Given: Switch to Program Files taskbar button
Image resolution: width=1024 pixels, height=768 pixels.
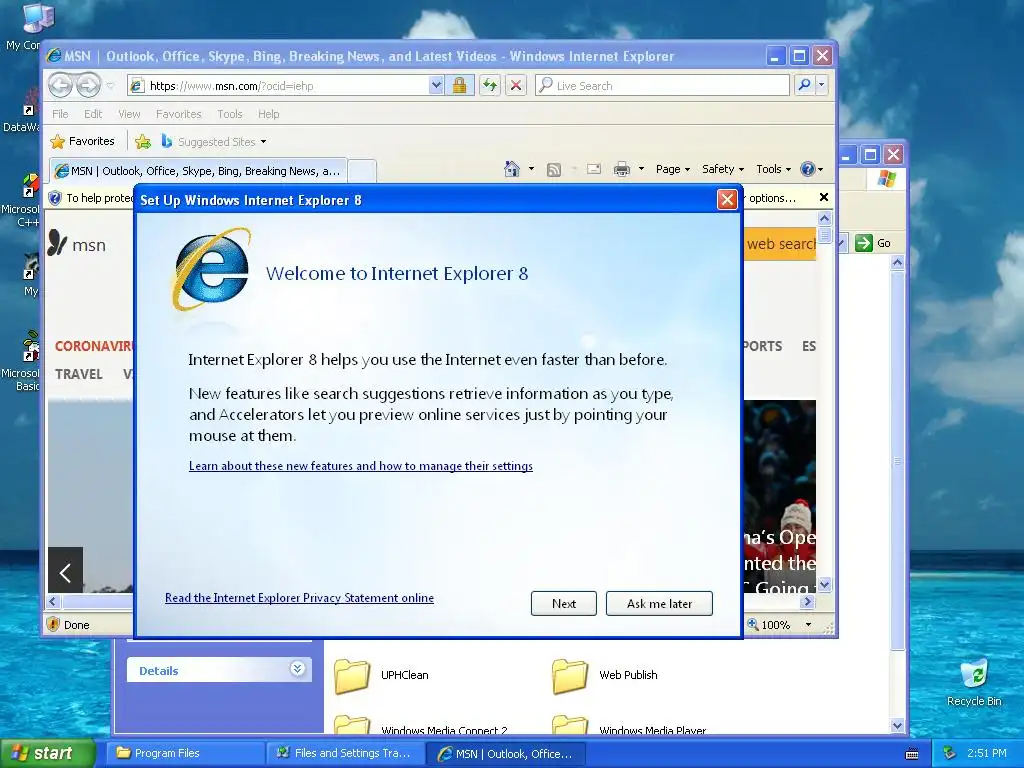Looking at the screenshot, I should coord(187,753).
